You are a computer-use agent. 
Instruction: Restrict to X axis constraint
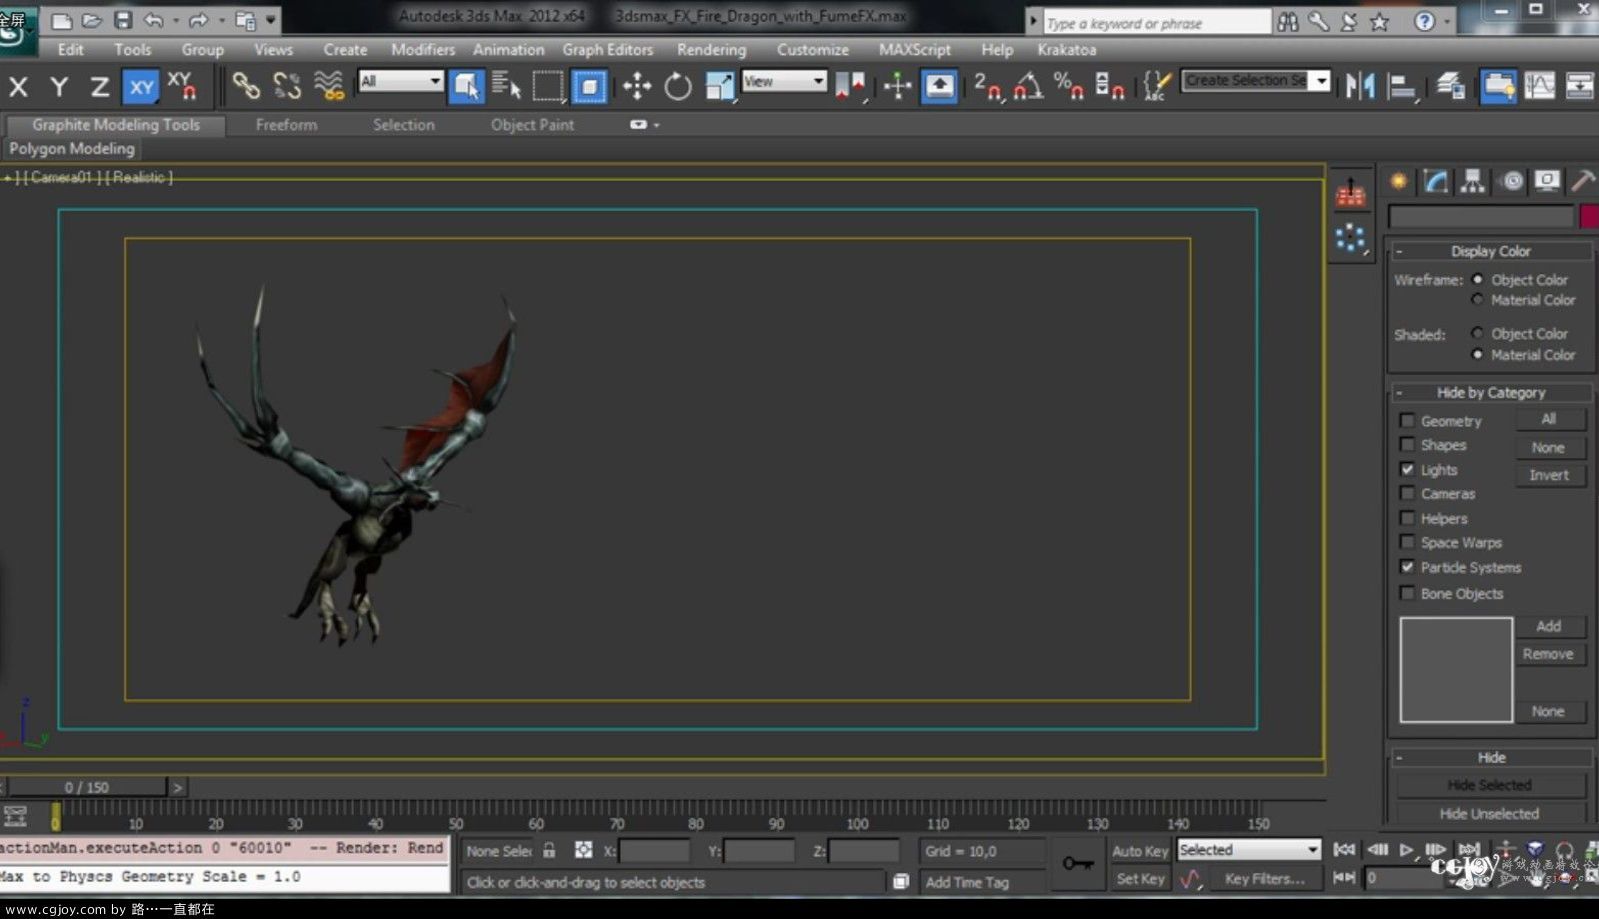(x=18, y=87)
